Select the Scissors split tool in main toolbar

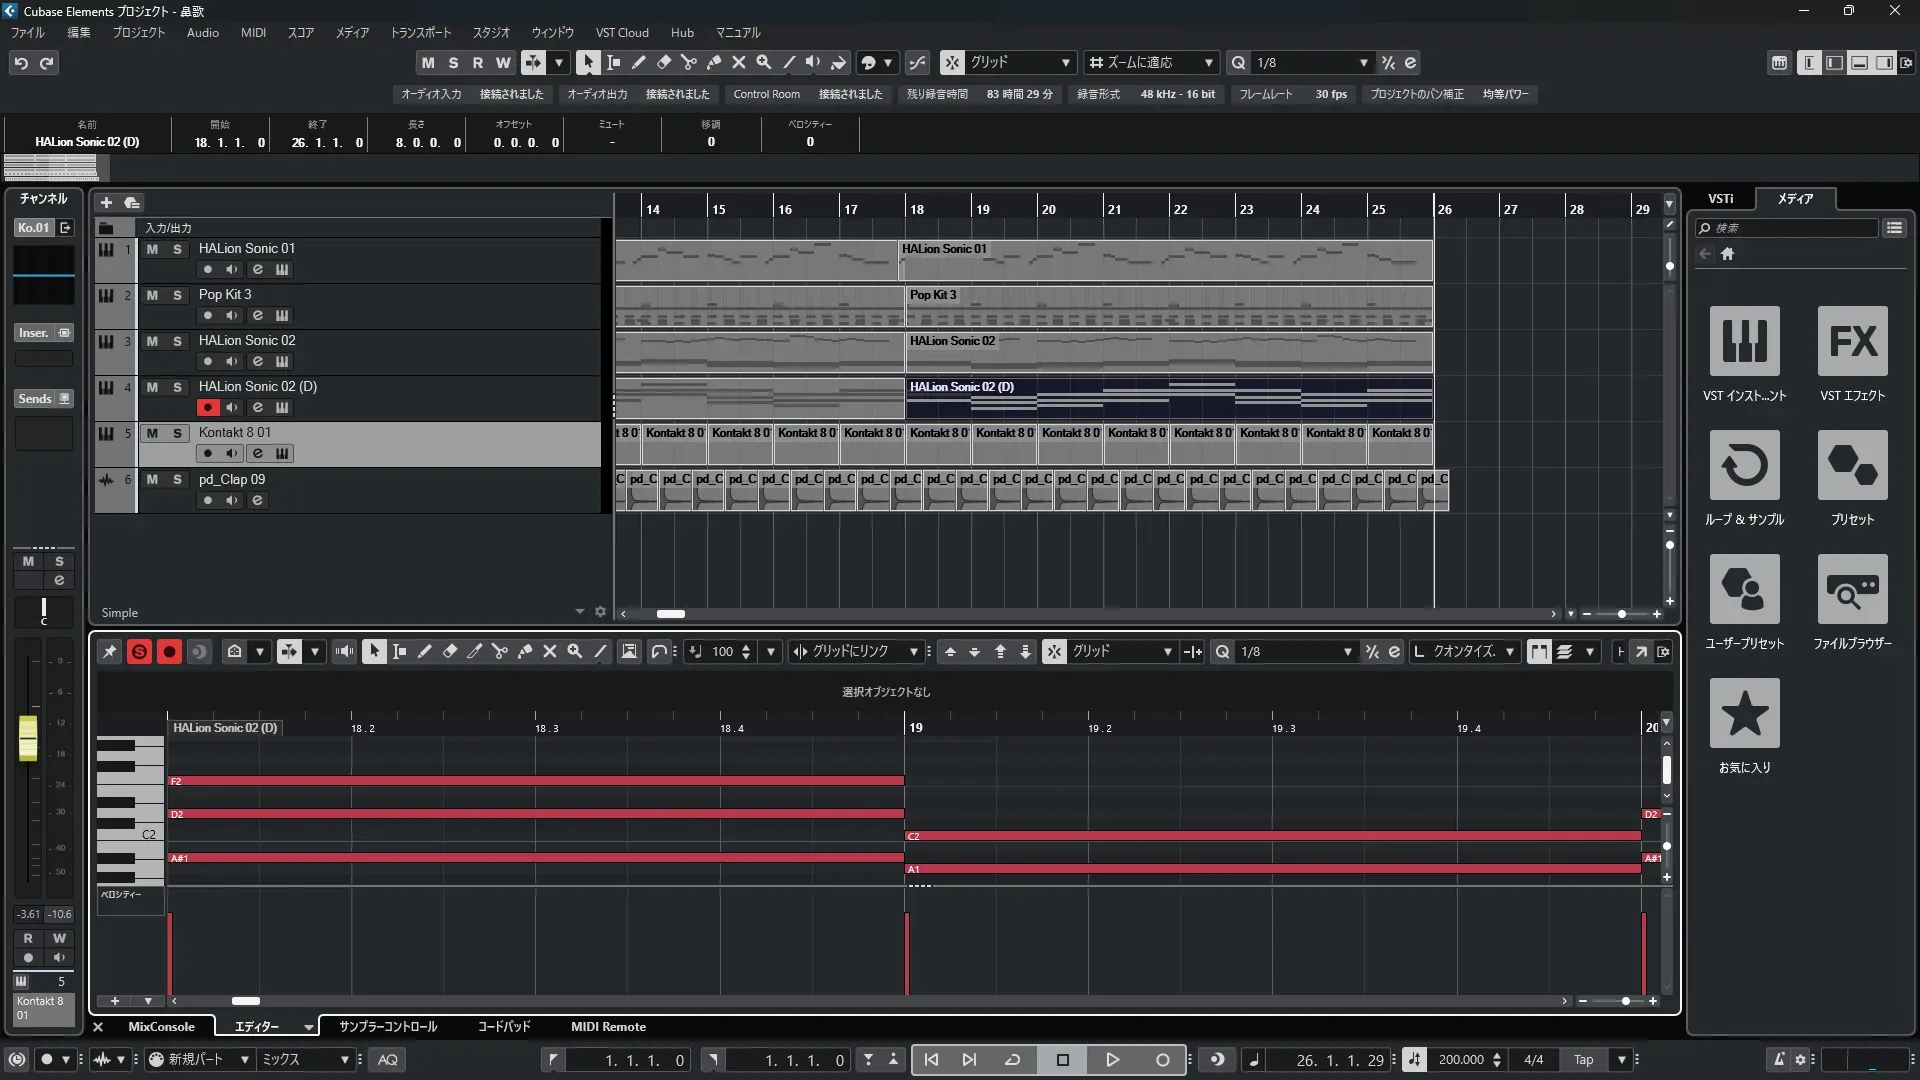[688, 62]
